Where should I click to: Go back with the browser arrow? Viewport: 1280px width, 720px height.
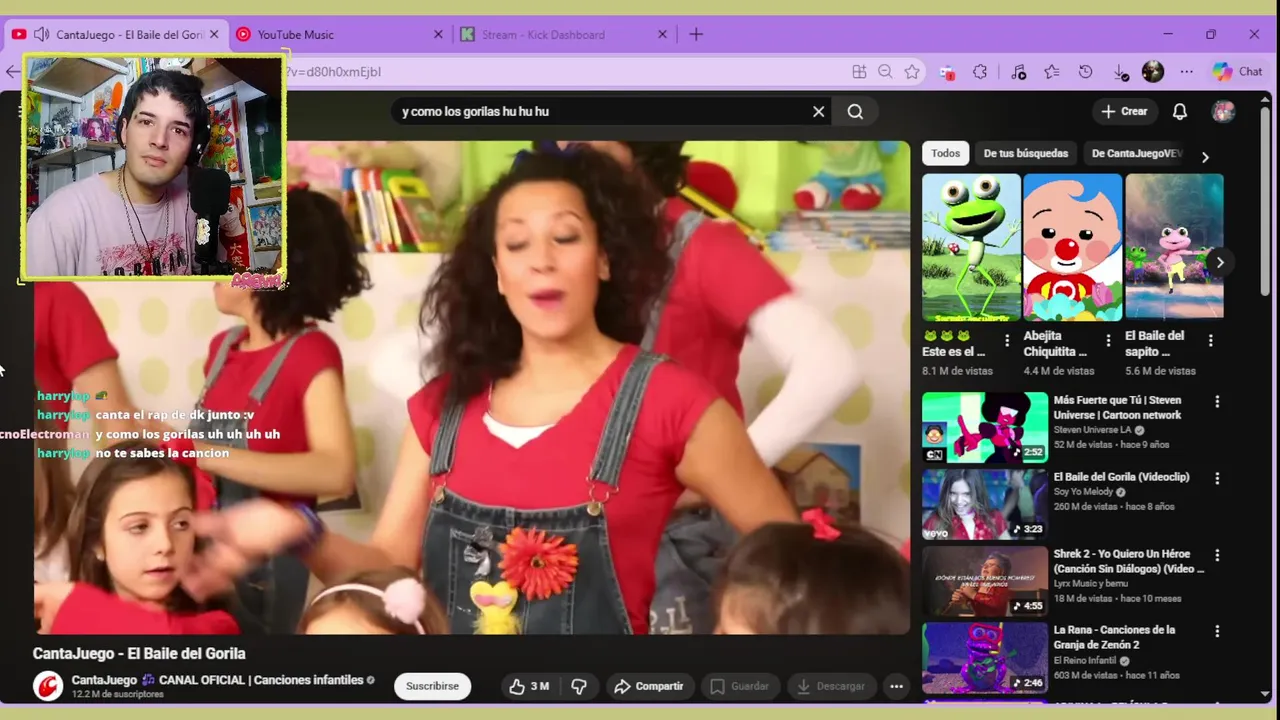point(12,72)
